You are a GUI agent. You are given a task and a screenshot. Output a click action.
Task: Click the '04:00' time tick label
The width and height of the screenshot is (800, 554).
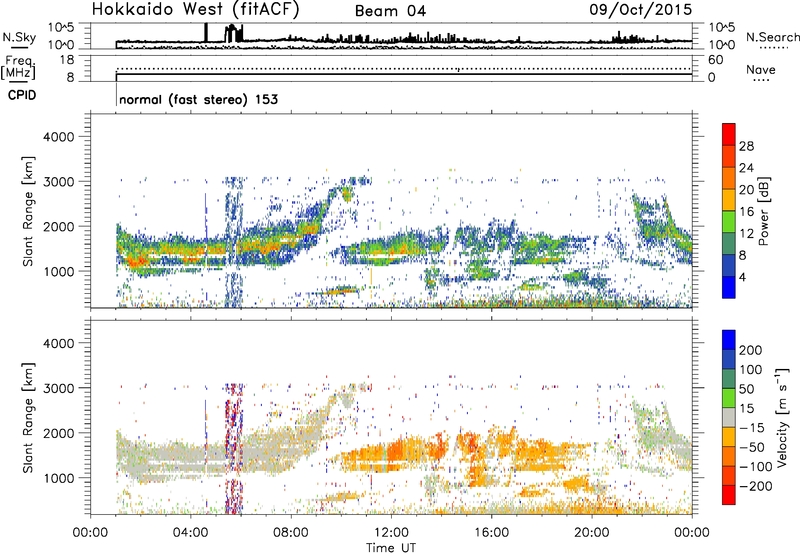point(191,533)
